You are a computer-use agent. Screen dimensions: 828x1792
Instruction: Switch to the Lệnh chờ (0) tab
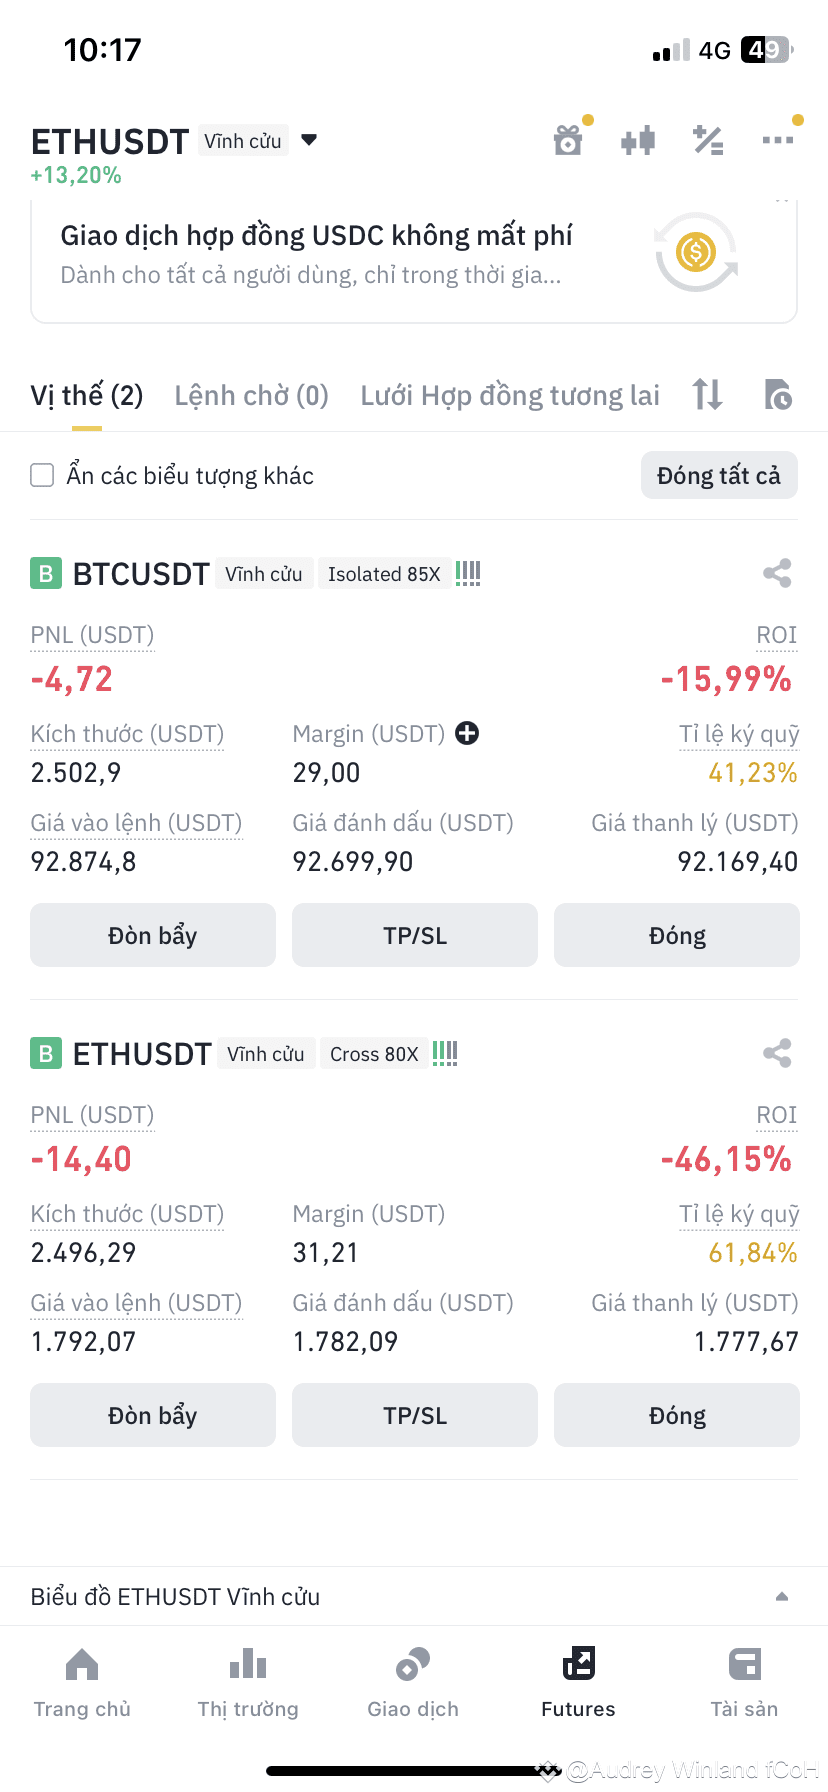coord(251,396)
